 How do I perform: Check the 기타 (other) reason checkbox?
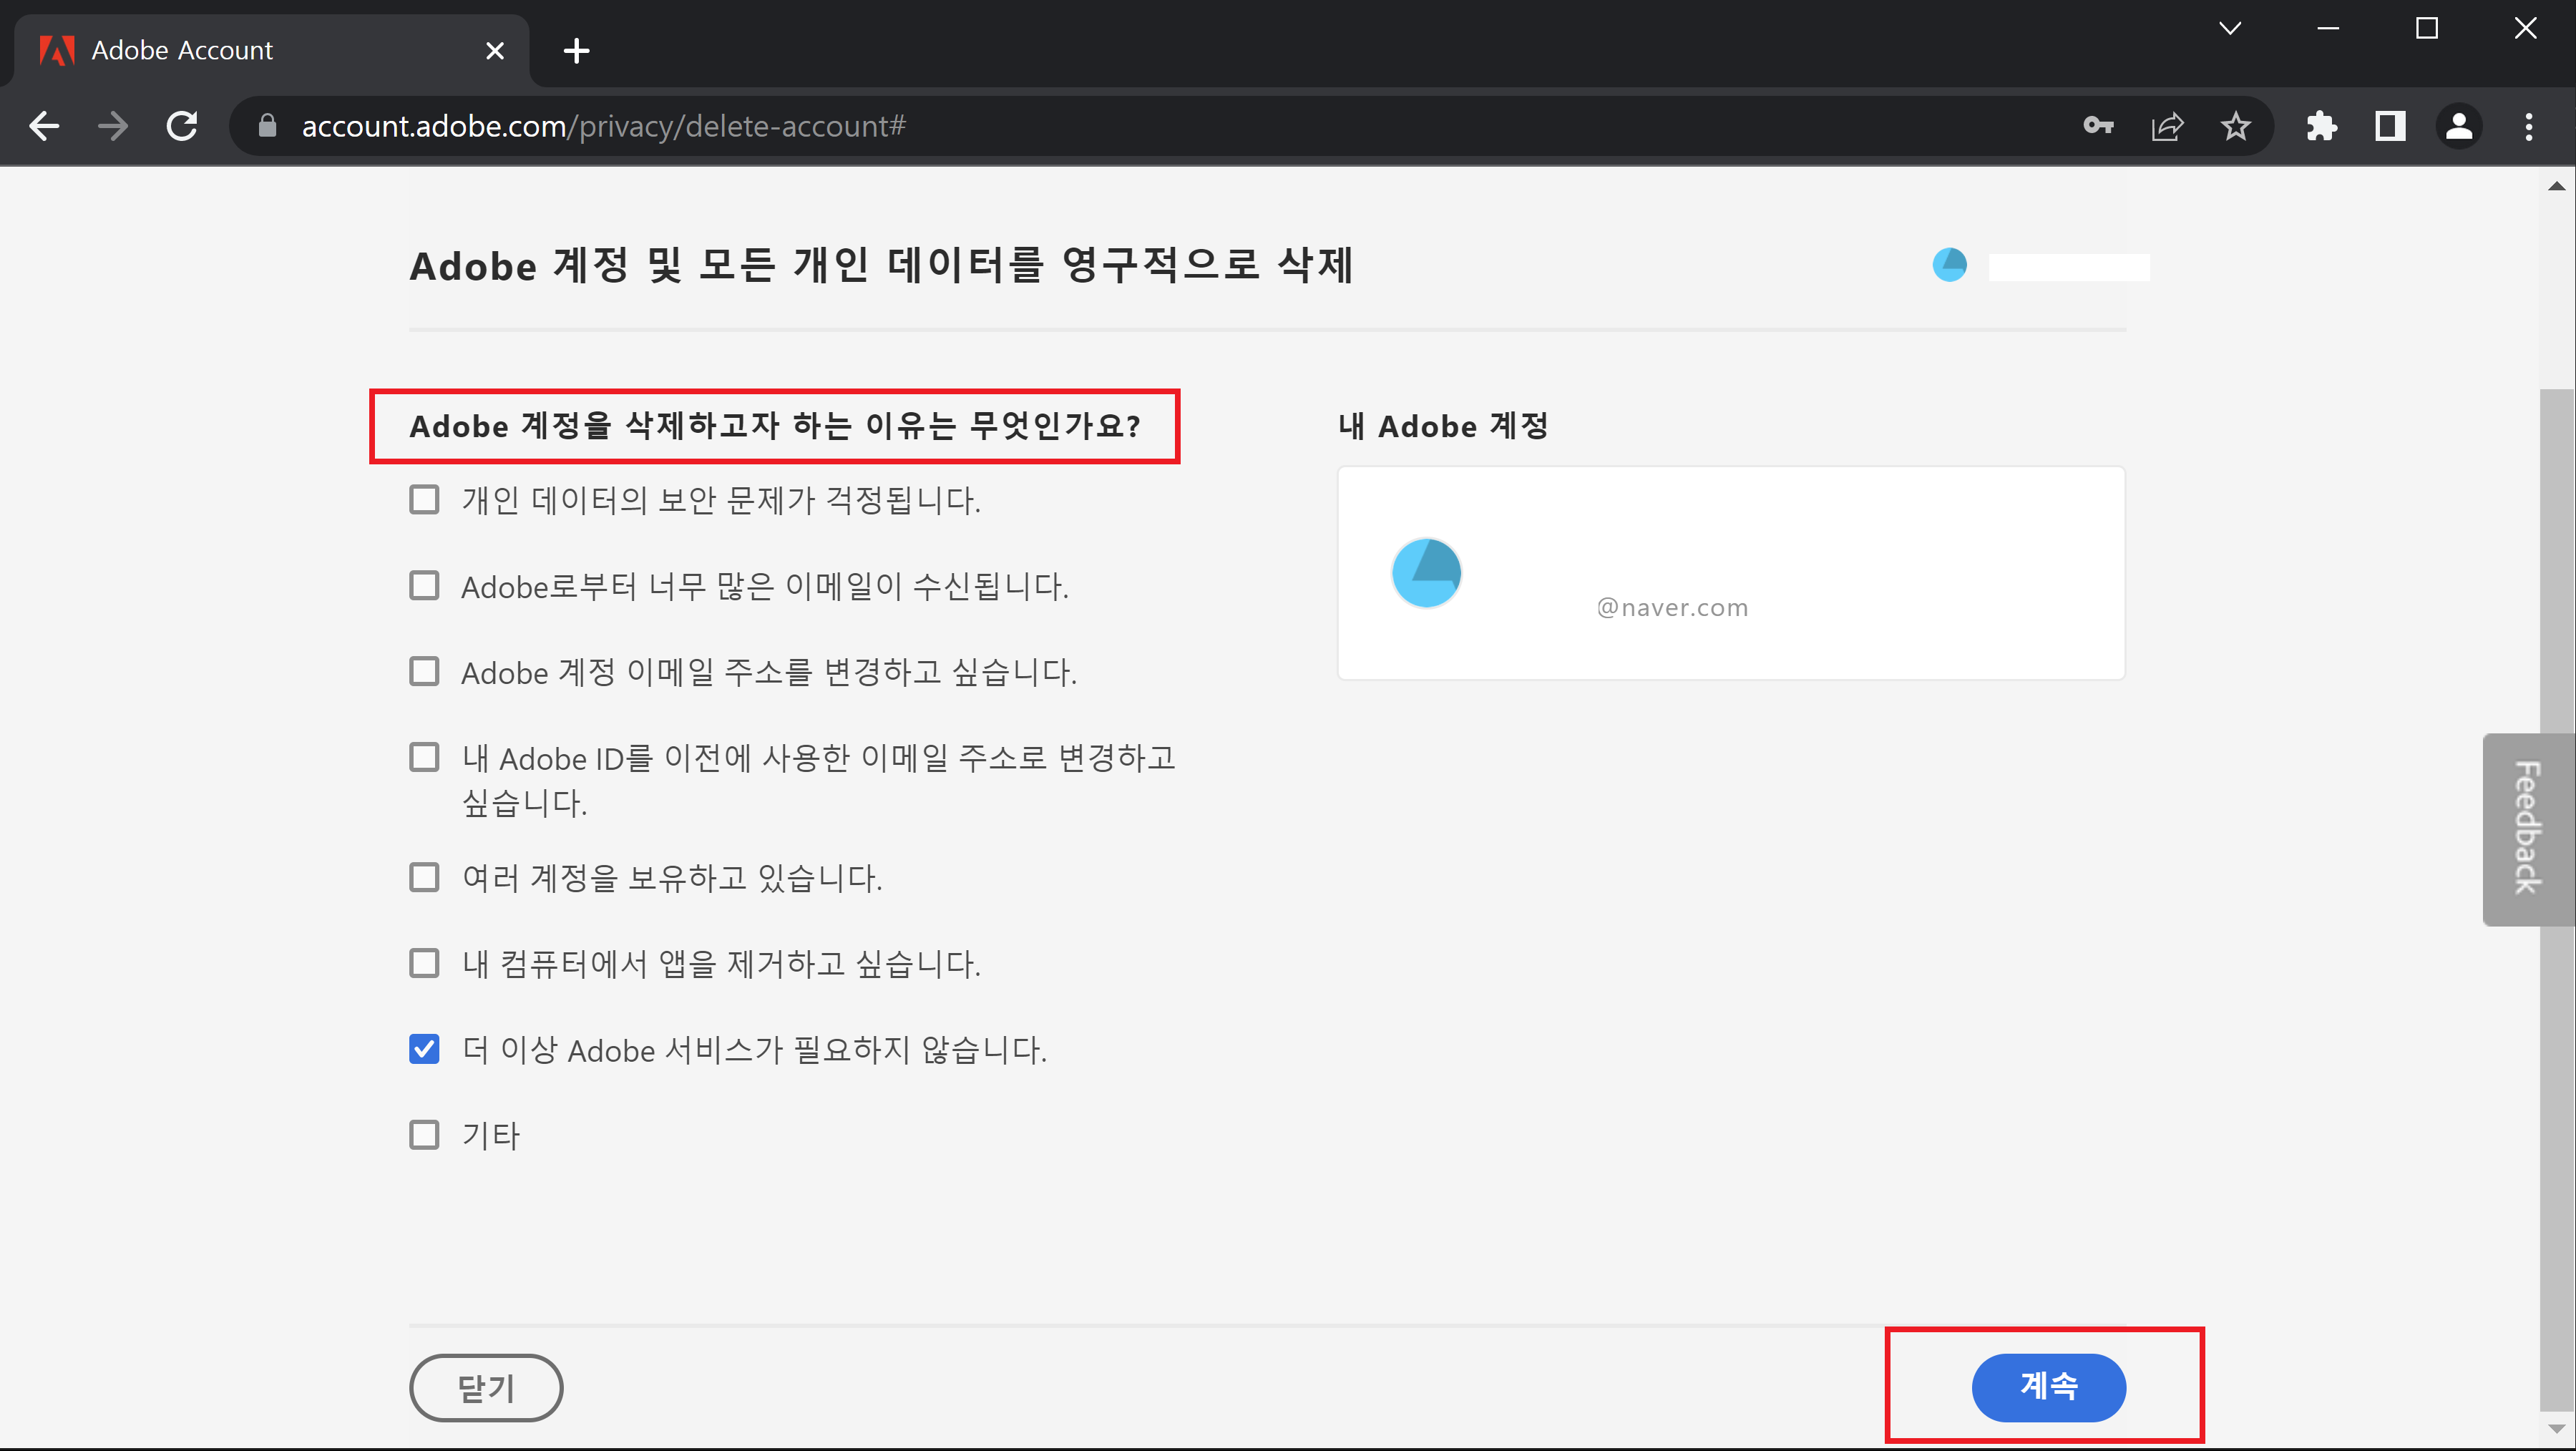[x=424, y=1134]
